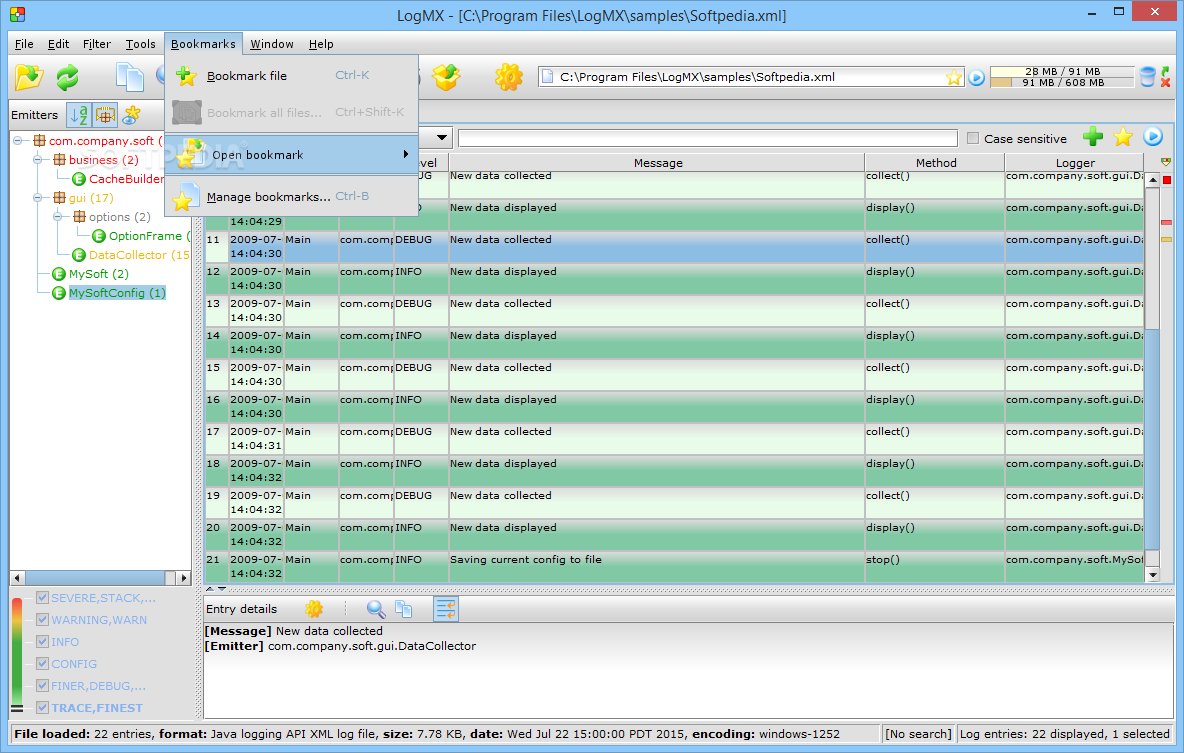Uncheck the INFO level checkbox

click(42, 641)
